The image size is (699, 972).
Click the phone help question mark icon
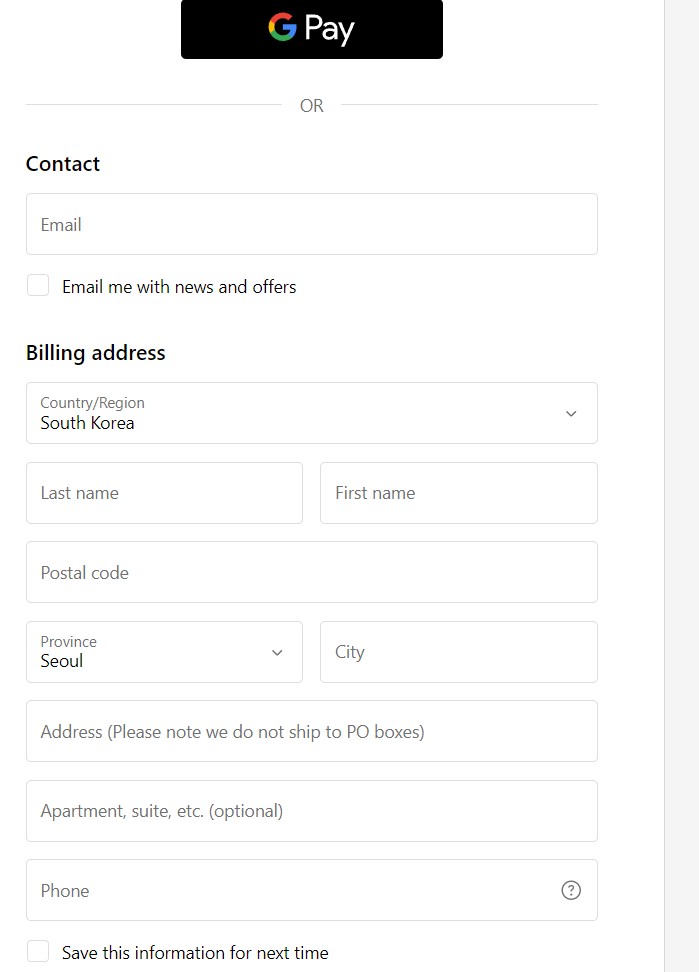[x=571, y=890]
